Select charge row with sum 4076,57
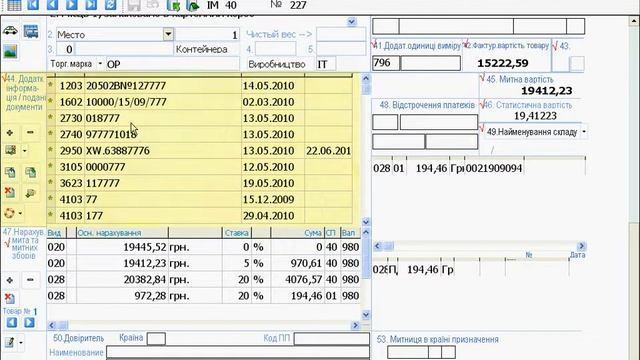The width and height of the screenshot is (640, 360). (x=203, y=280)
